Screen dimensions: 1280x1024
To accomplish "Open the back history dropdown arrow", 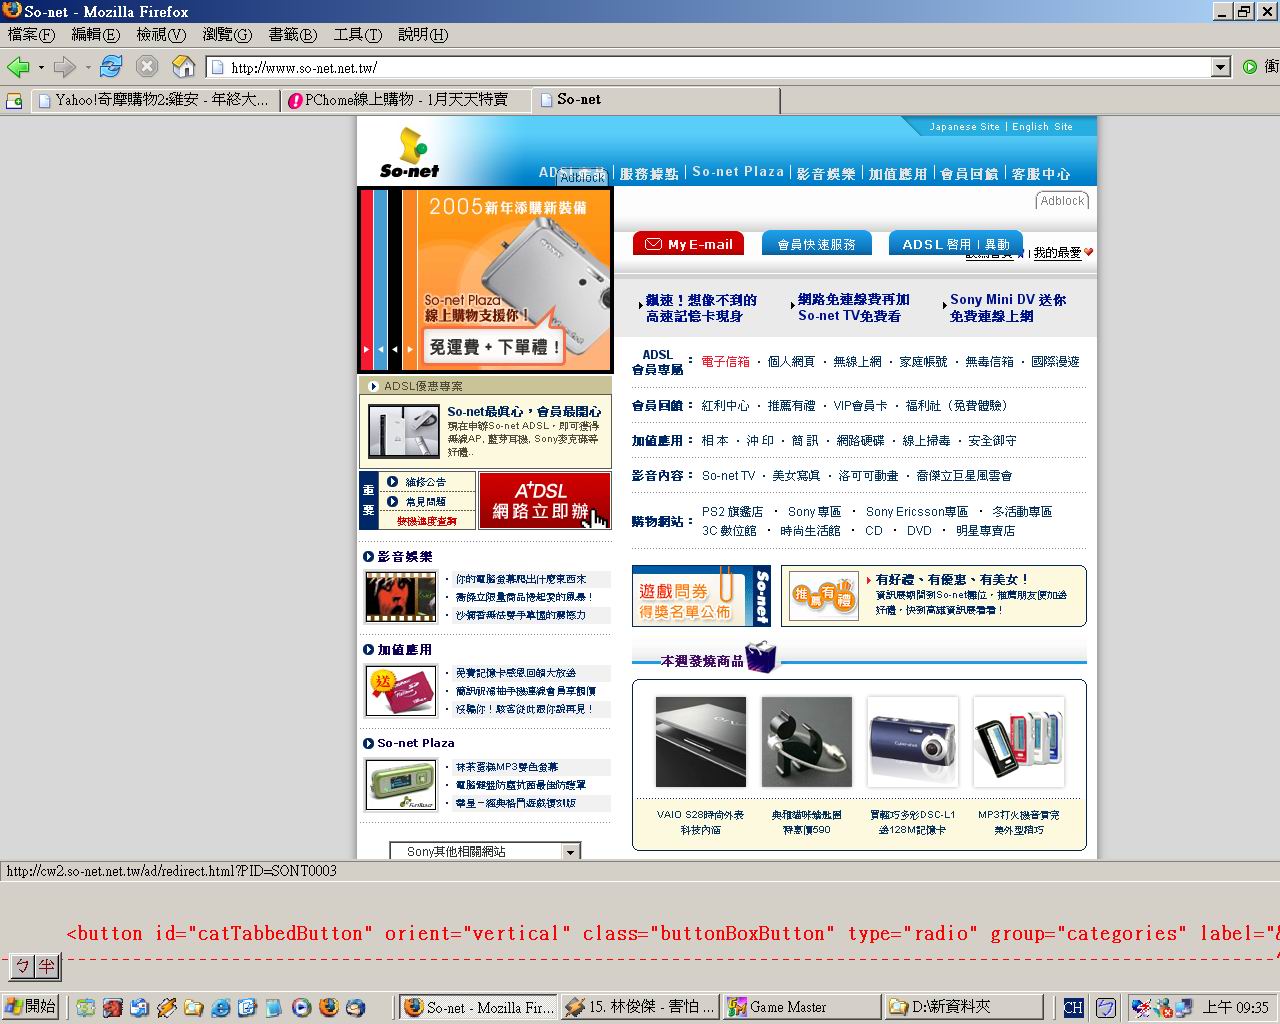I will click(41, 68).
